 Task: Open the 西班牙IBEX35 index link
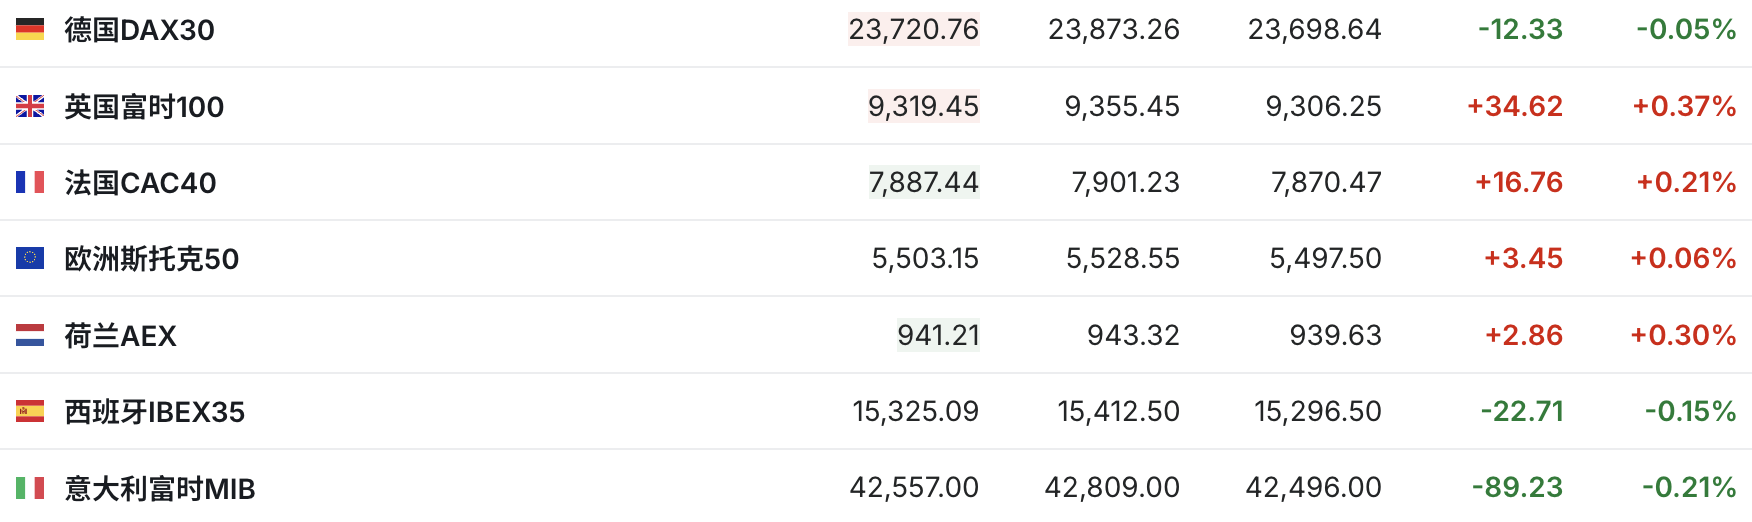[155, 412]
